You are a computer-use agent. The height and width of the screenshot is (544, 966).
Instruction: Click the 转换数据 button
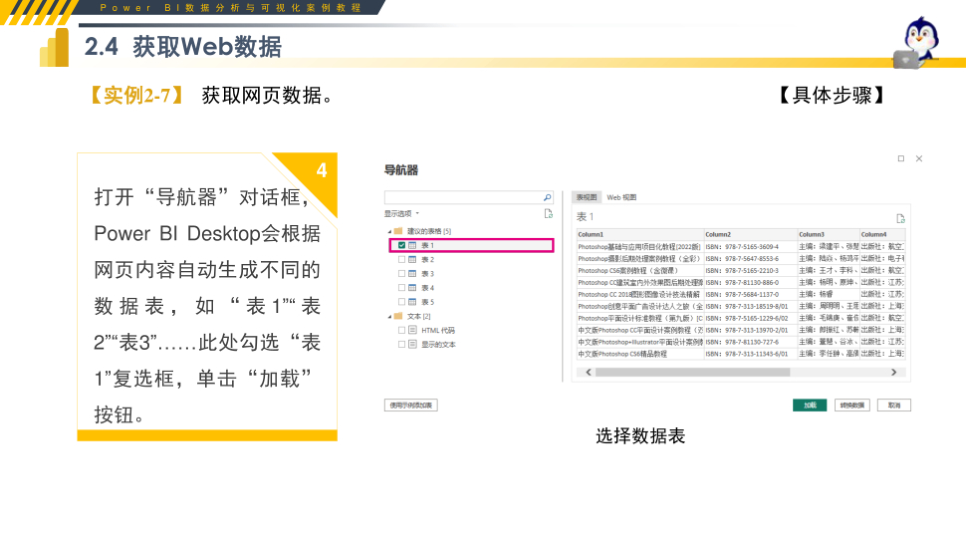point(852,405)
